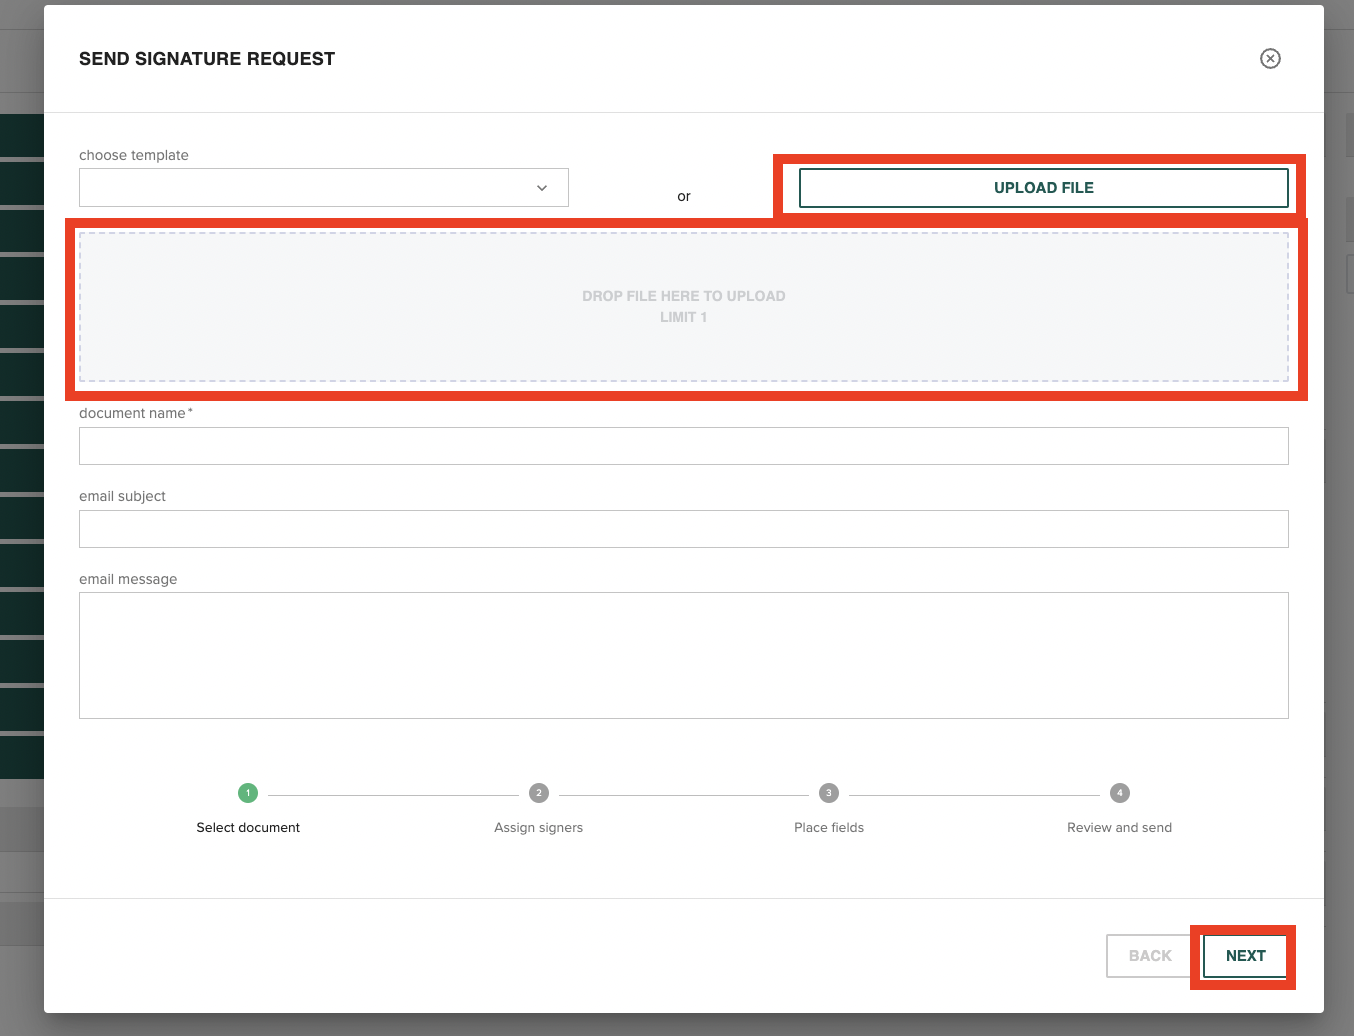Click the step 2 circle indicator
This screenshot has height=1036, width=1354.
[x=538, y=792]
